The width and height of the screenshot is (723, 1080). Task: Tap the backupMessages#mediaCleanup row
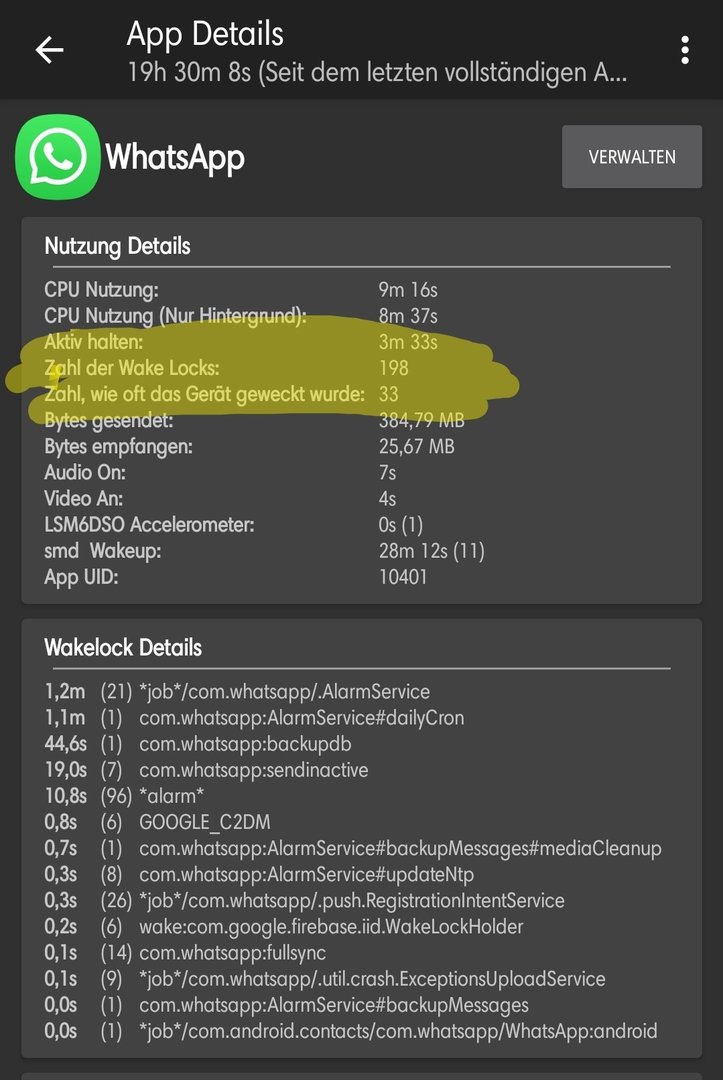click(x=353, y=849)
